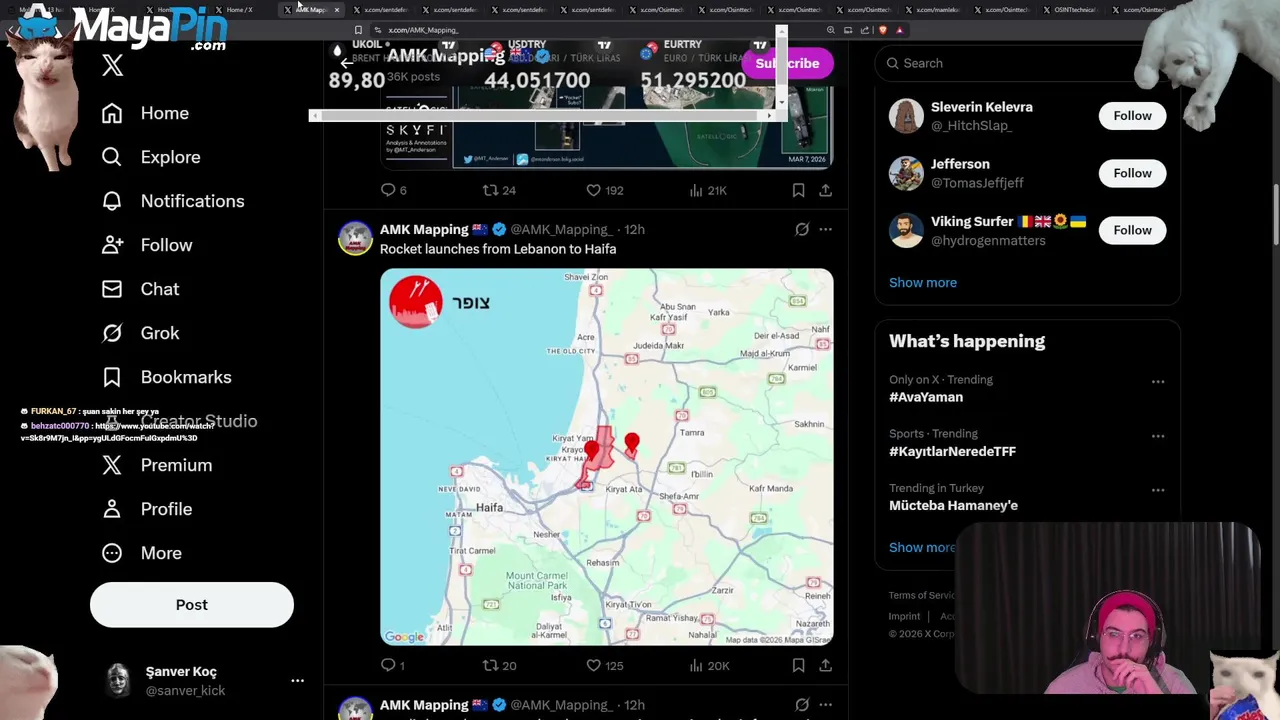Open more options on Haifa rocket tweet
Image resolution: width=1280 pixels, height=720 pixels.
pyautogui.click(x=825, y=229)
